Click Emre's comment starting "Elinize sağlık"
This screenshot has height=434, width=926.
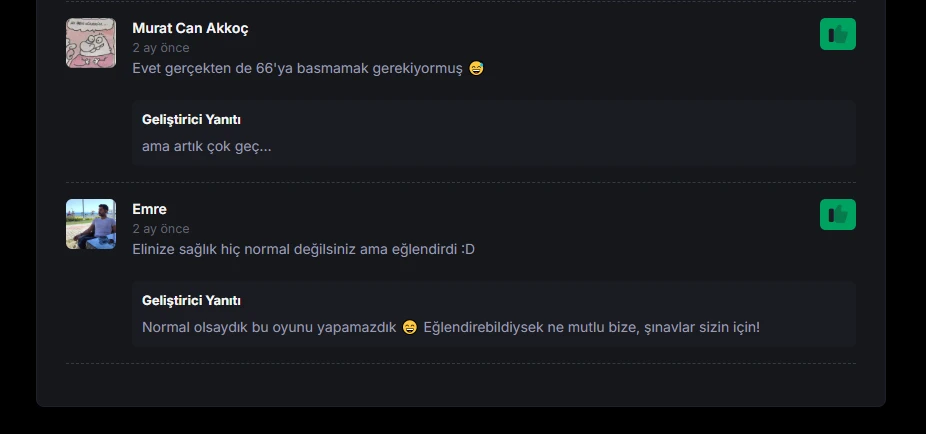click(304, 250)
